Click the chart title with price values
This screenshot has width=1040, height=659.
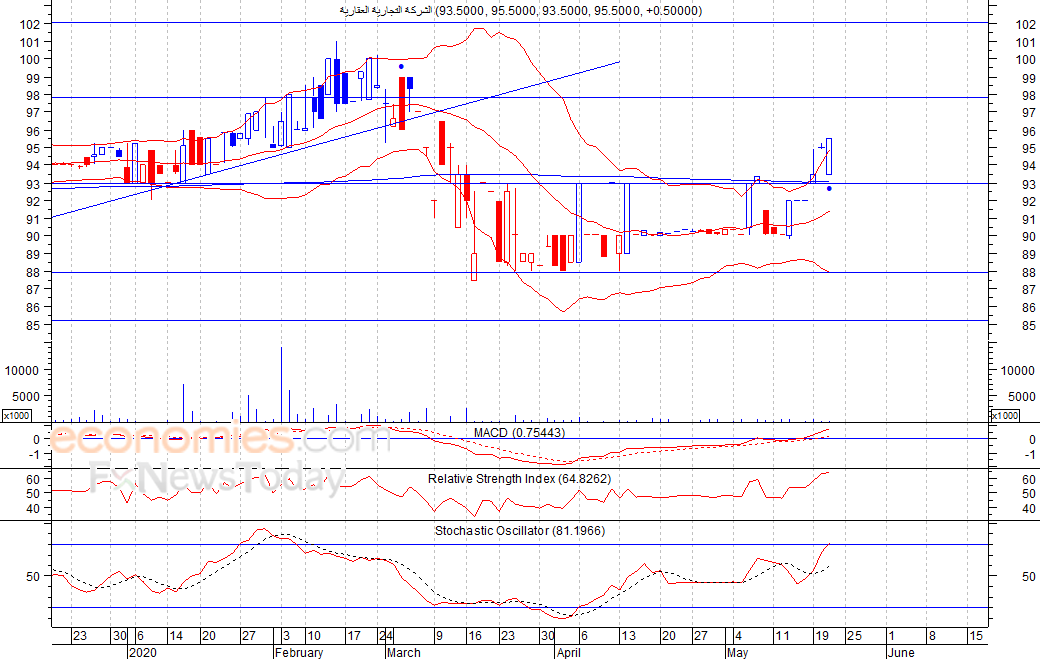521,11
